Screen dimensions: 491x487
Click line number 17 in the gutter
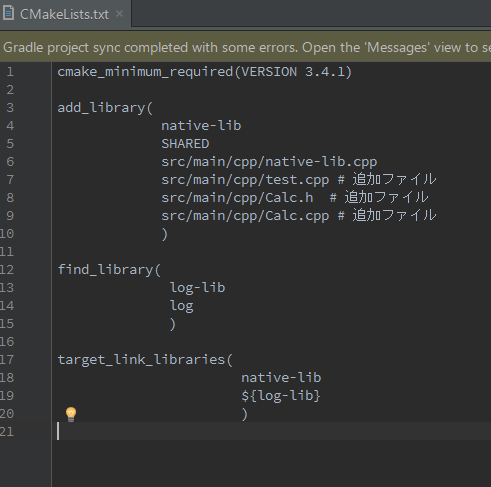(x=7, y=360)
